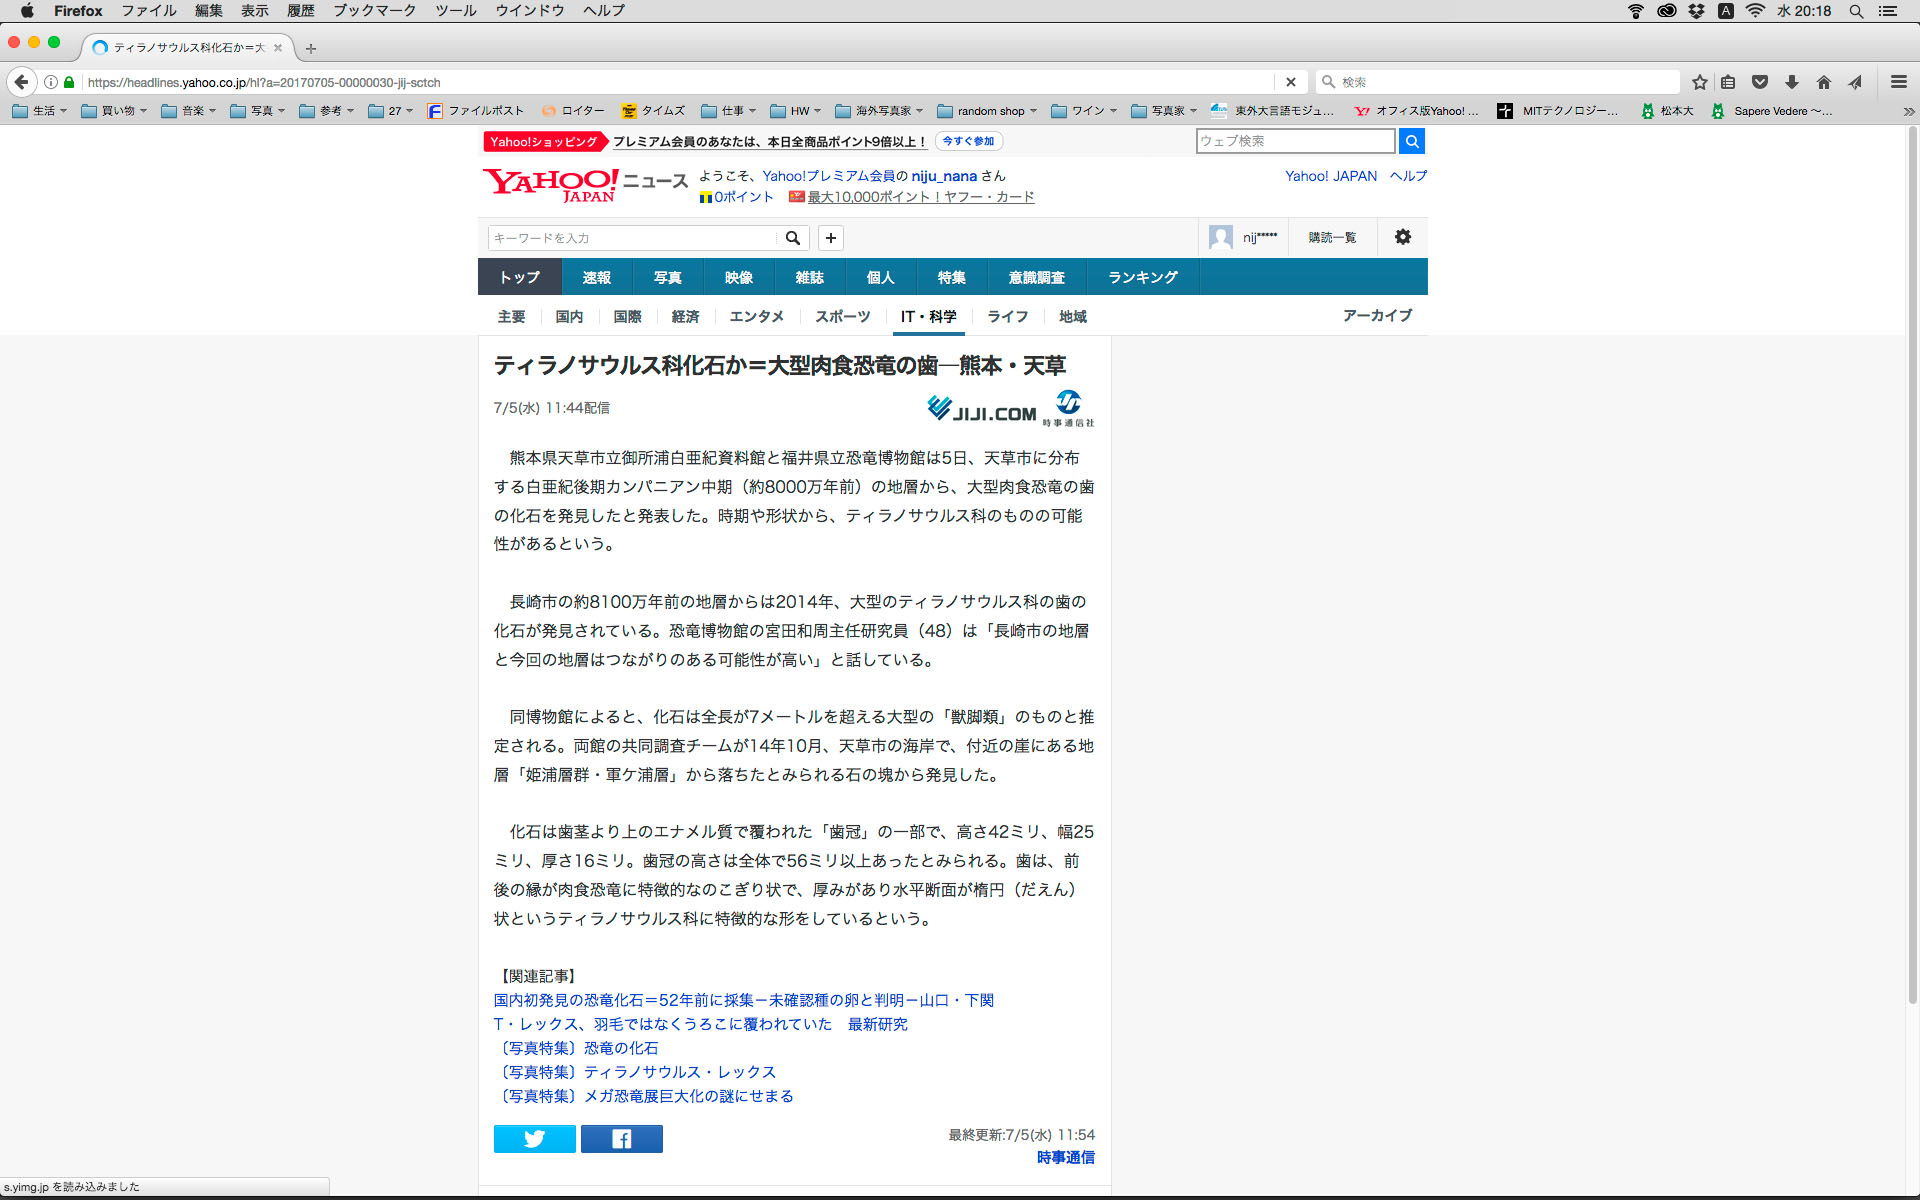1920x1200 pixels.
Task: Click the plus icon beside keyword search
Action: pyautogui.click(x=830, y=238)
